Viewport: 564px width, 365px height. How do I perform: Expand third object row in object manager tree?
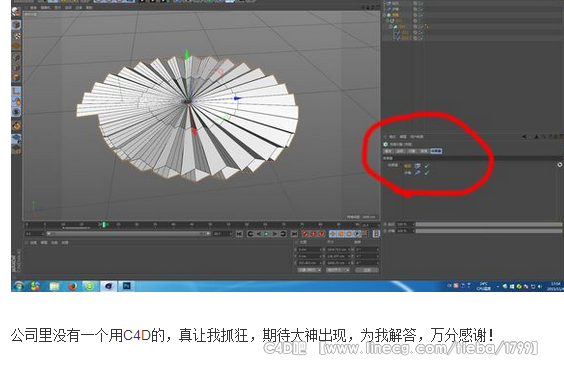[385, 15]
